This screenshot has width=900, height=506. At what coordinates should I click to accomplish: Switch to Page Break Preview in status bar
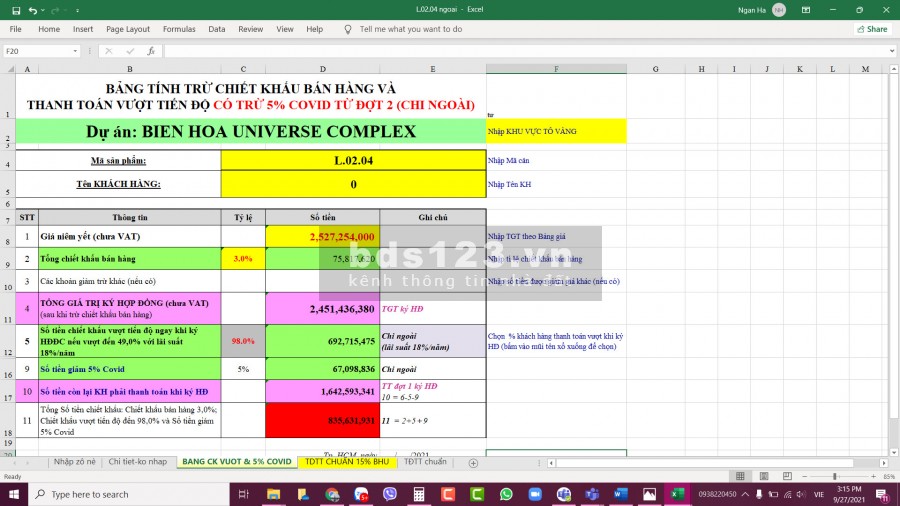click(787, 476)
